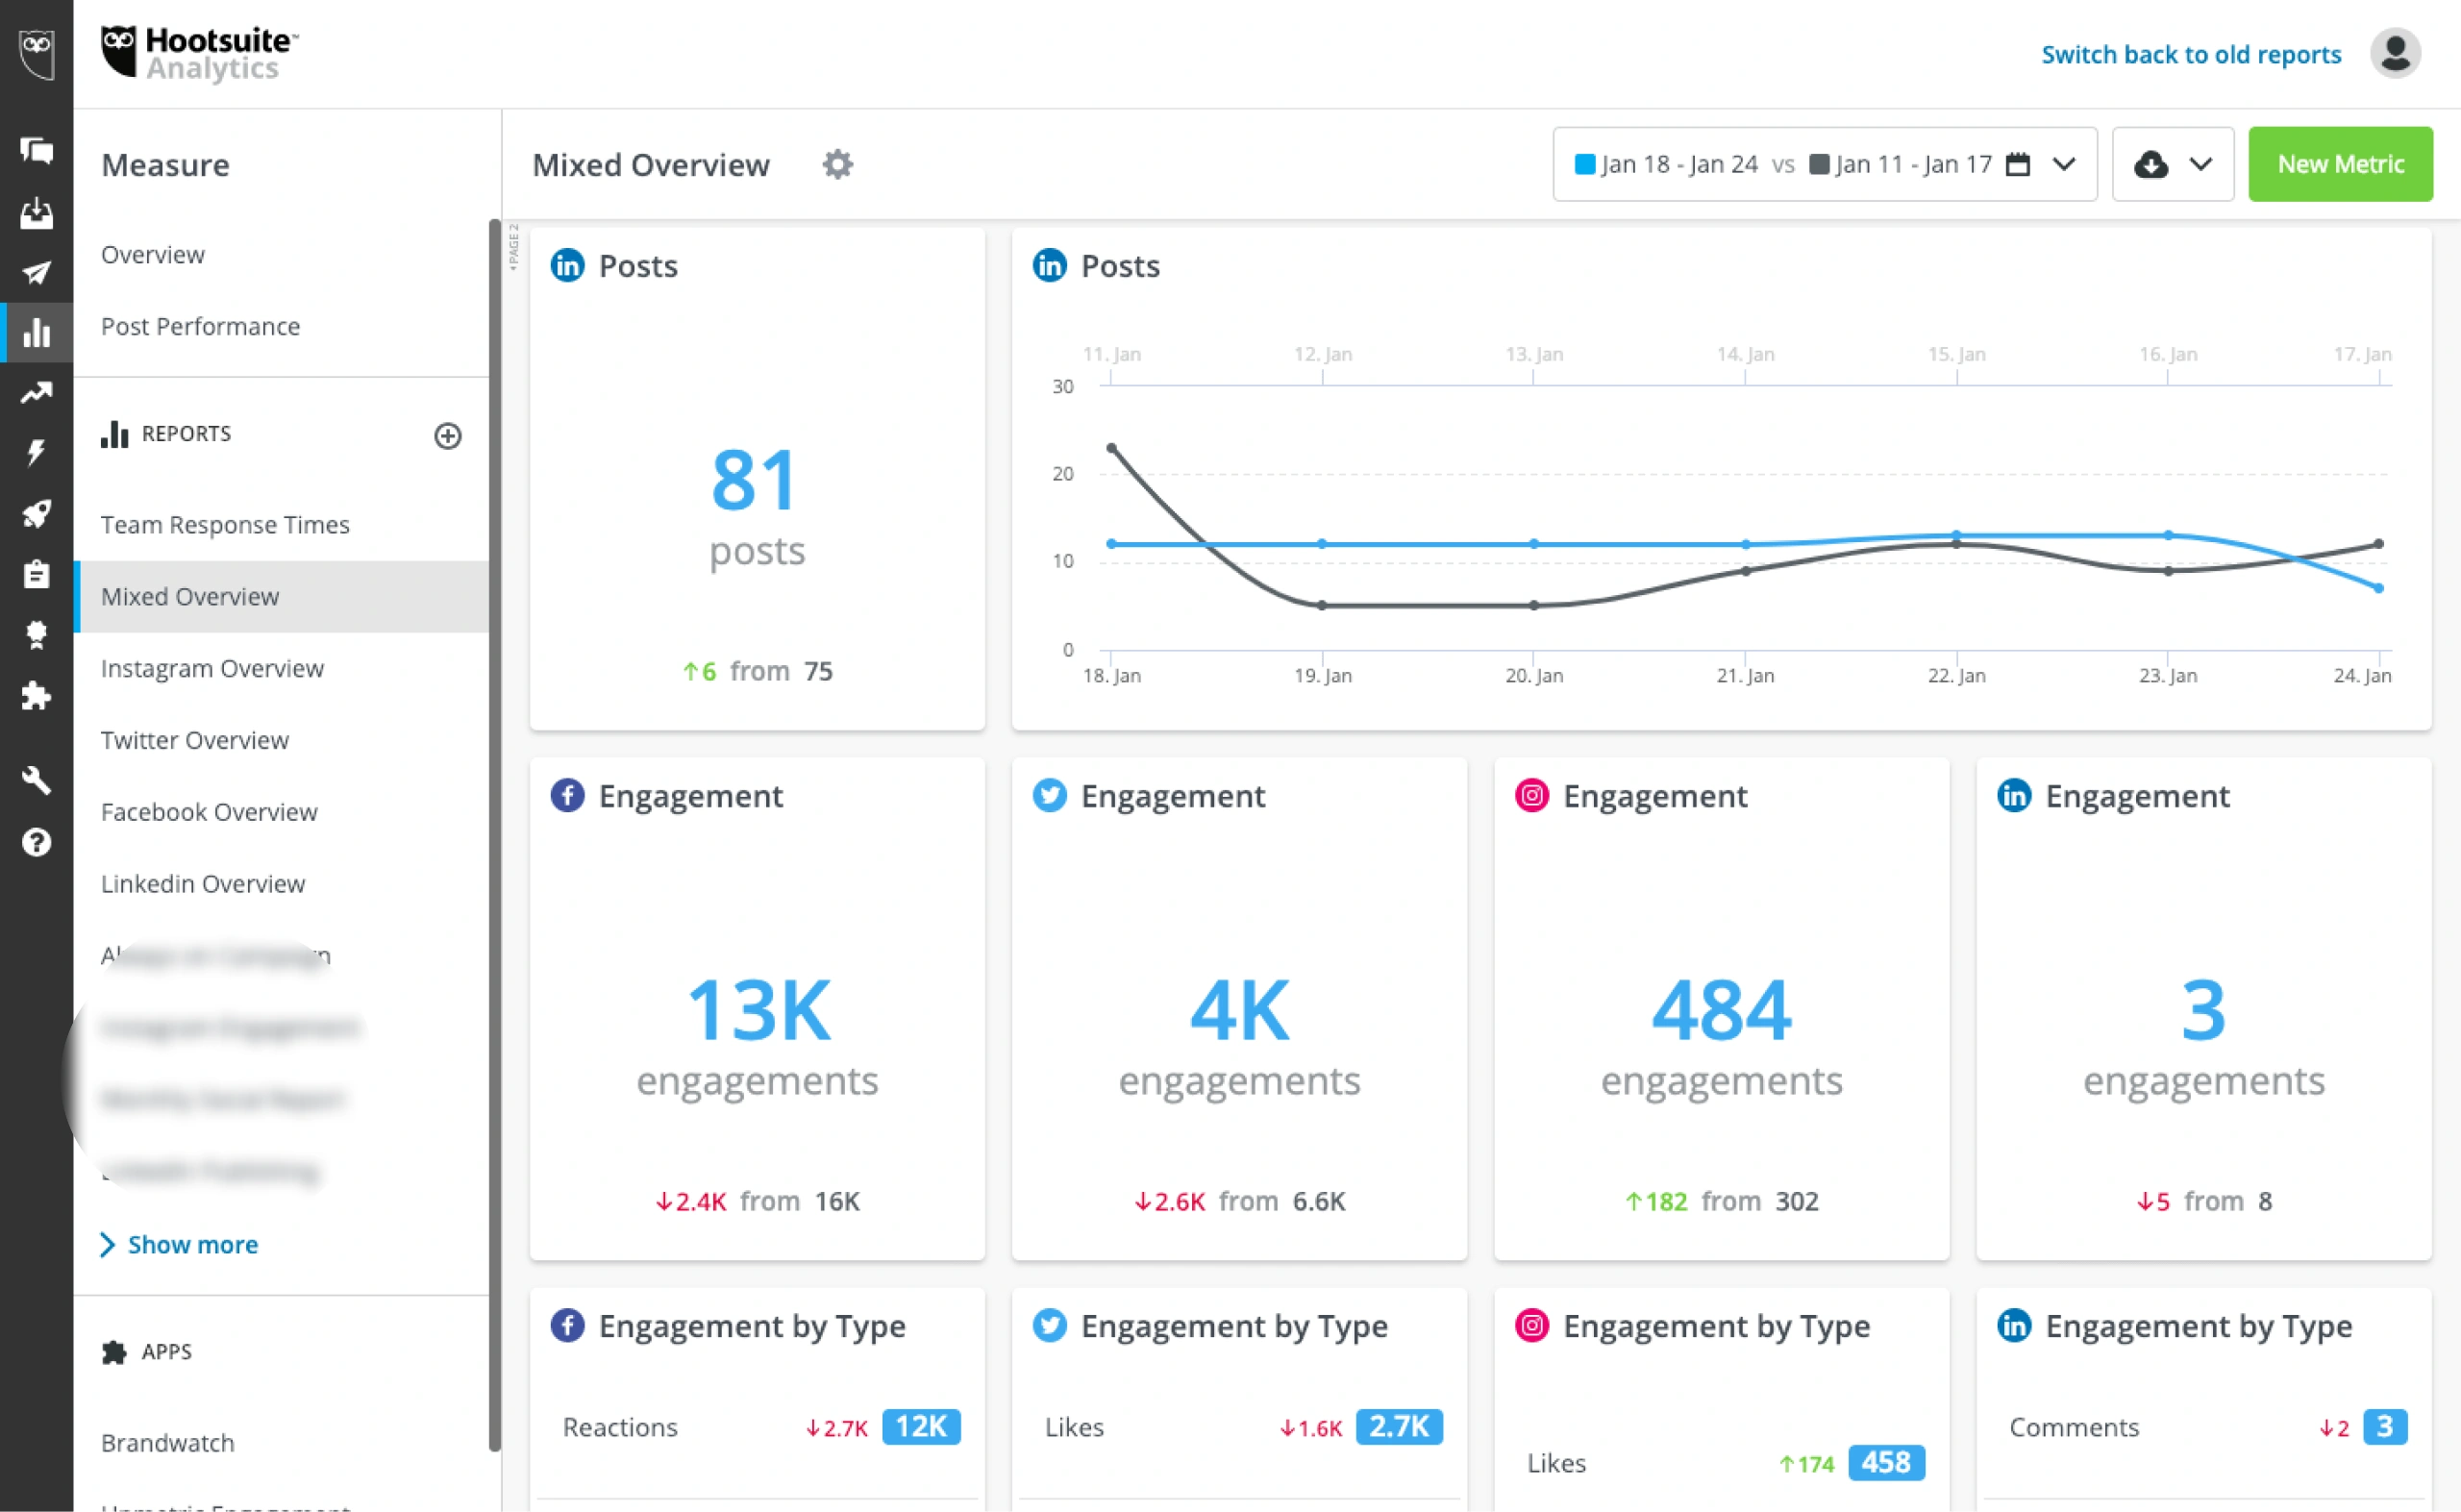Switch to the Twitter Overview report
Screen dimensions: 2461x1512
[194, 740]
